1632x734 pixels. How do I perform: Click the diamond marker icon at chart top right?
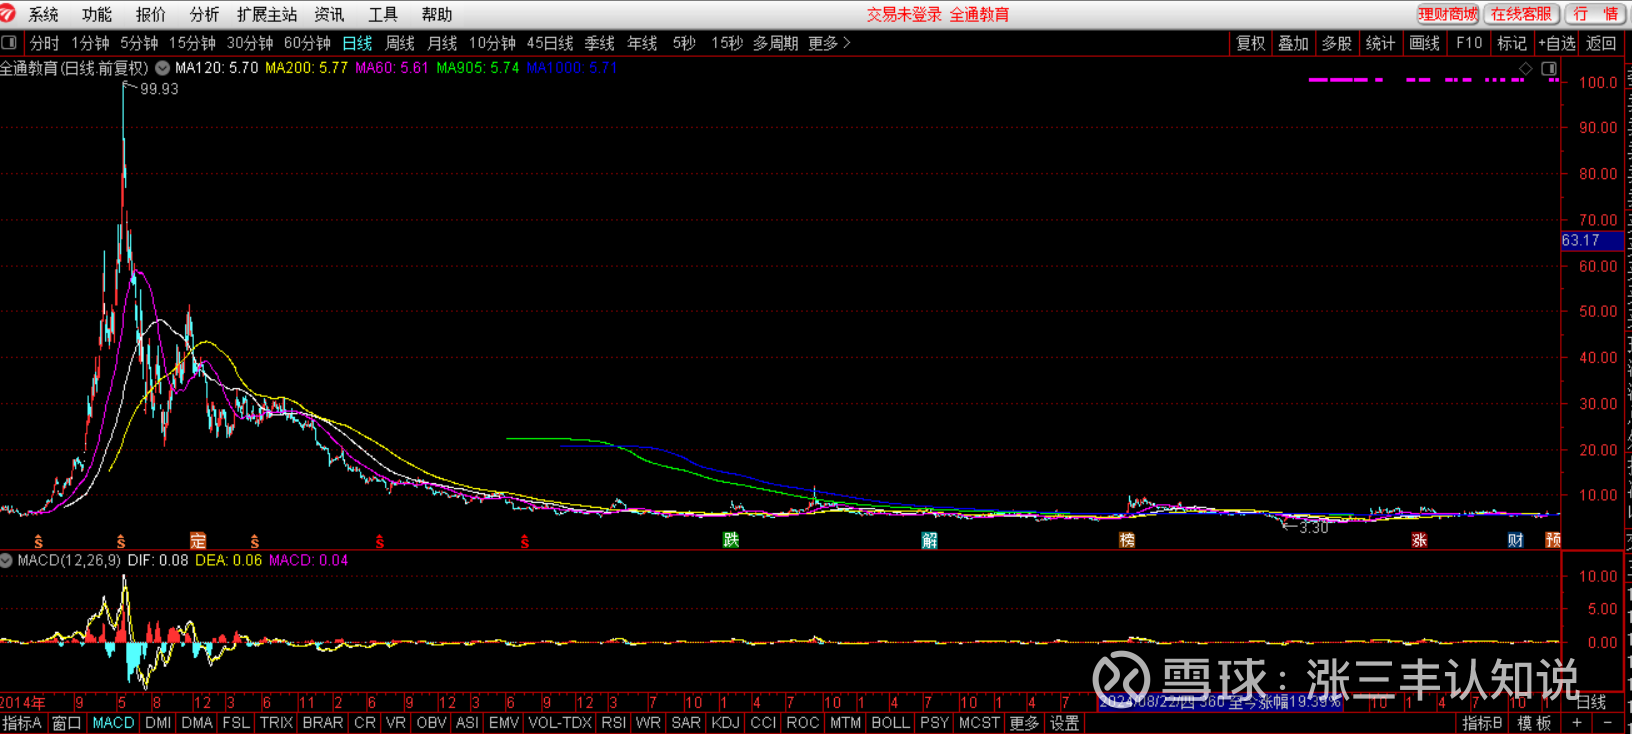click(1526, 69)
